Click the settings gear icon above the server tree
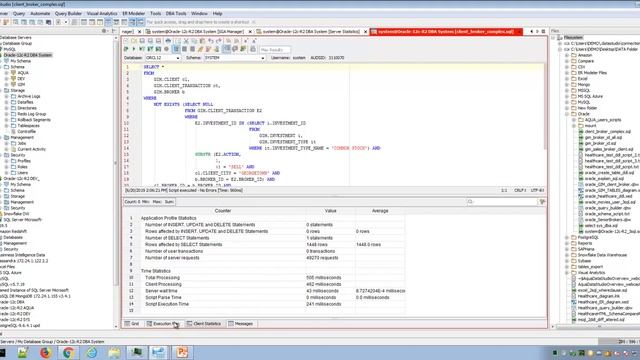 click(x=104, y=31)
